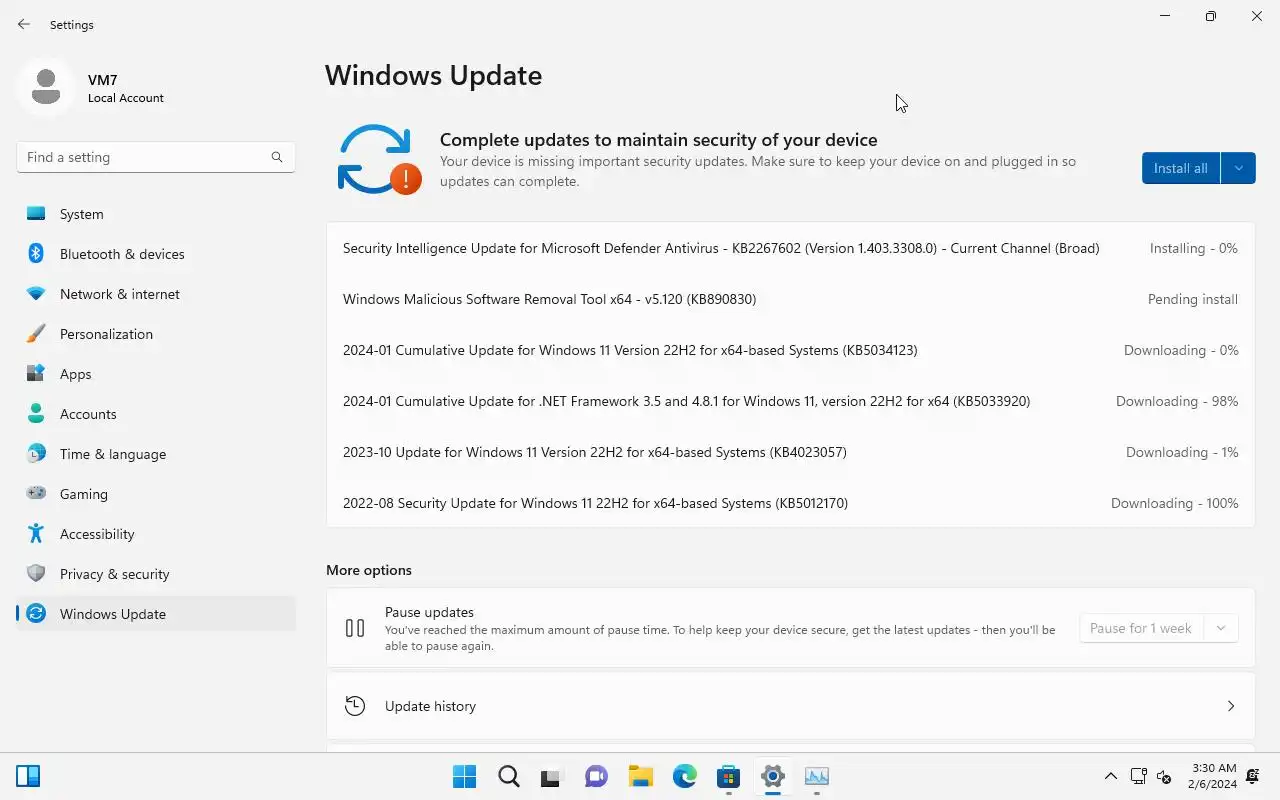This screenshot has height=800, width=1280.
Task: Launch Microsoft Edge from taskbar
Action: tap(685, 776)
